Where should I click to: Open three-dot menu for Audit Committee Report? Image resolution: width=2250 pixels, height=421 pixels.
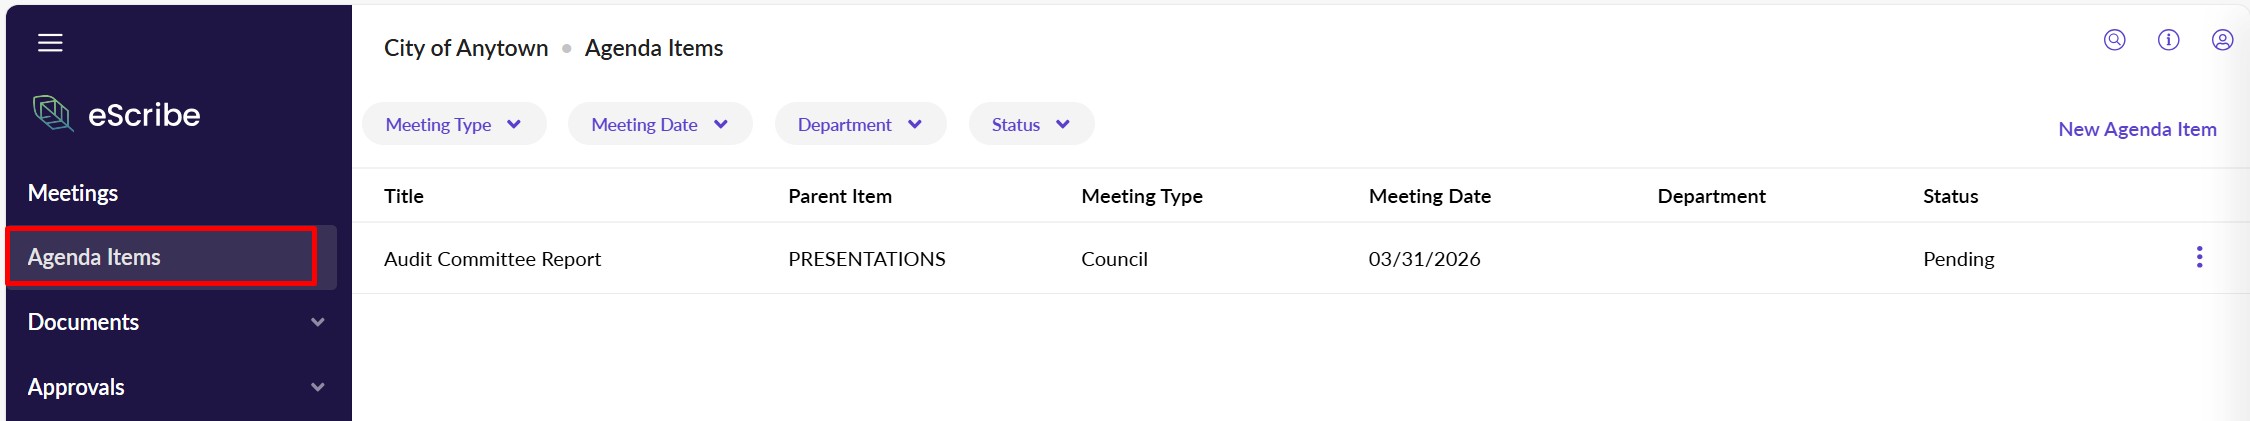(x=2199, y=257)
